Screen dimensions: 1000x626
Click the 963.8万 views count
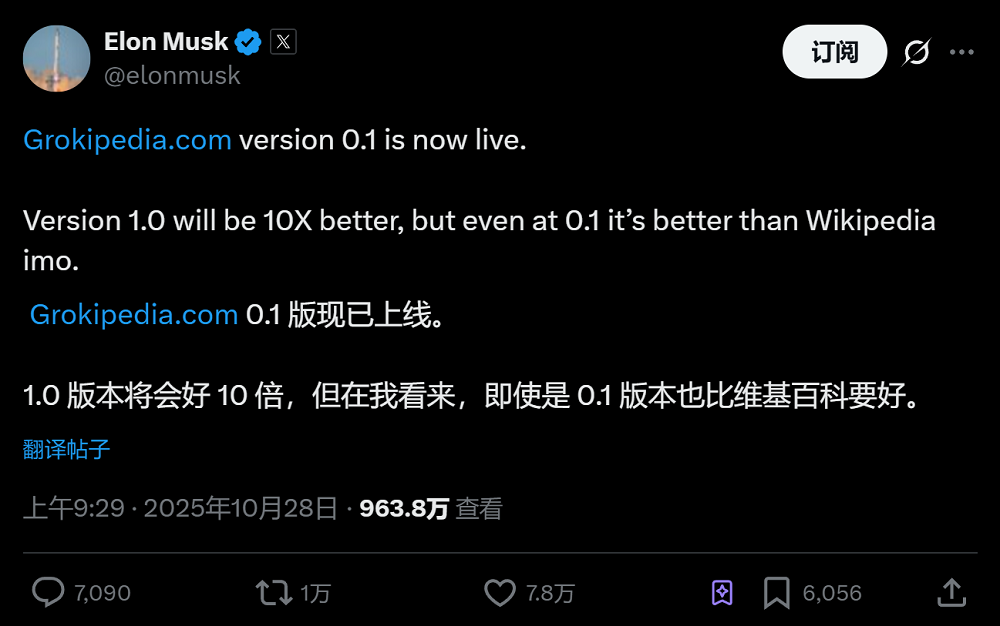pyautogui.click(x=404, y=508)
